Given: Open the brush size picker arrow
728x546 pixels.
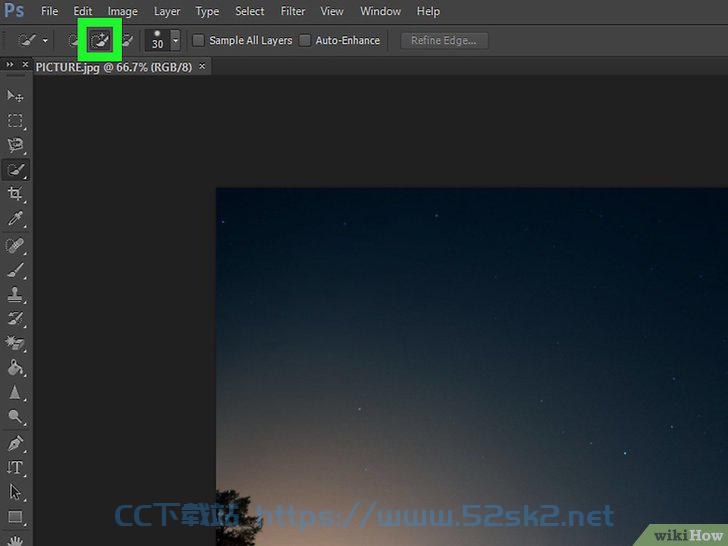Looking at the screenshot, I should 176,41.
